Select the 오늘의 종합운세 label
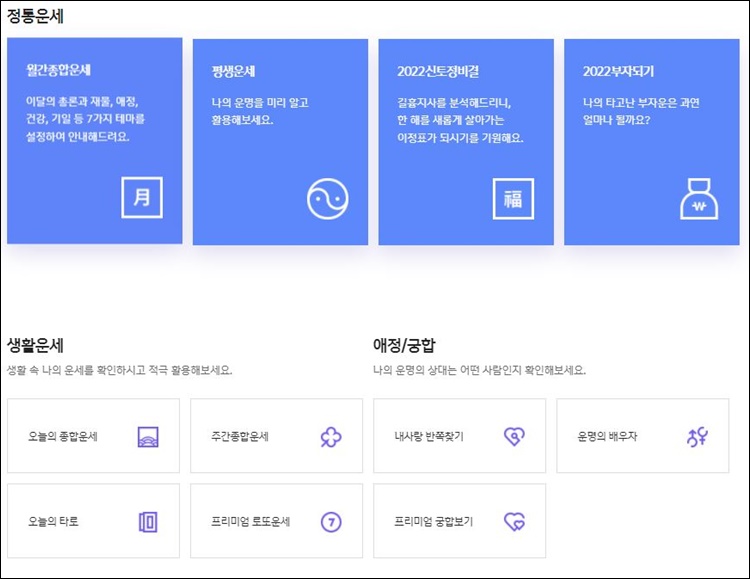This screenshot has width=750, height=579. click(63, 436)
